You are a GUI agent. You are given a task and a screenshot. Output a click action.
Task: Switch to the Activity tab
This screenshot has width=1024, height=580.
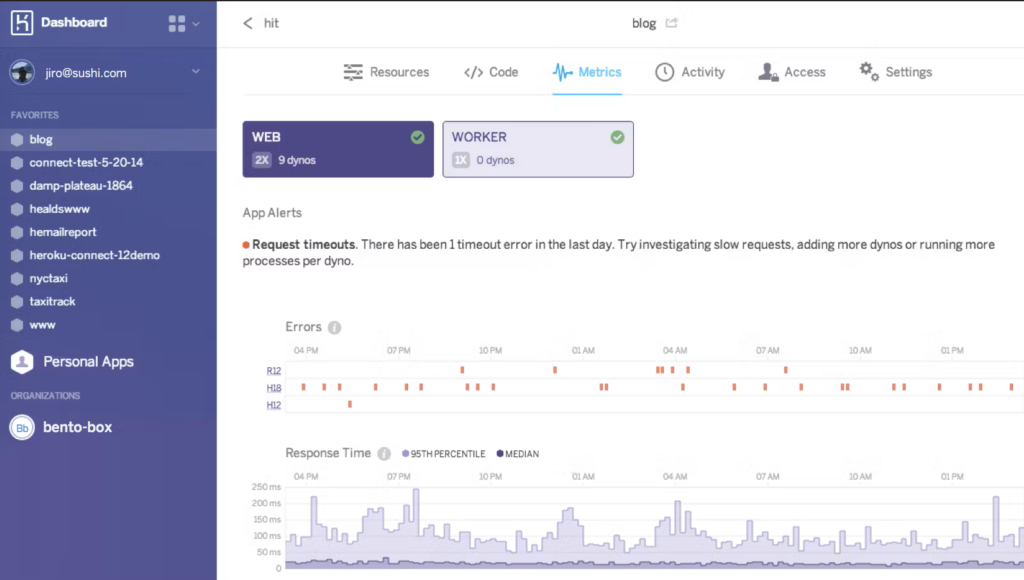690,71
